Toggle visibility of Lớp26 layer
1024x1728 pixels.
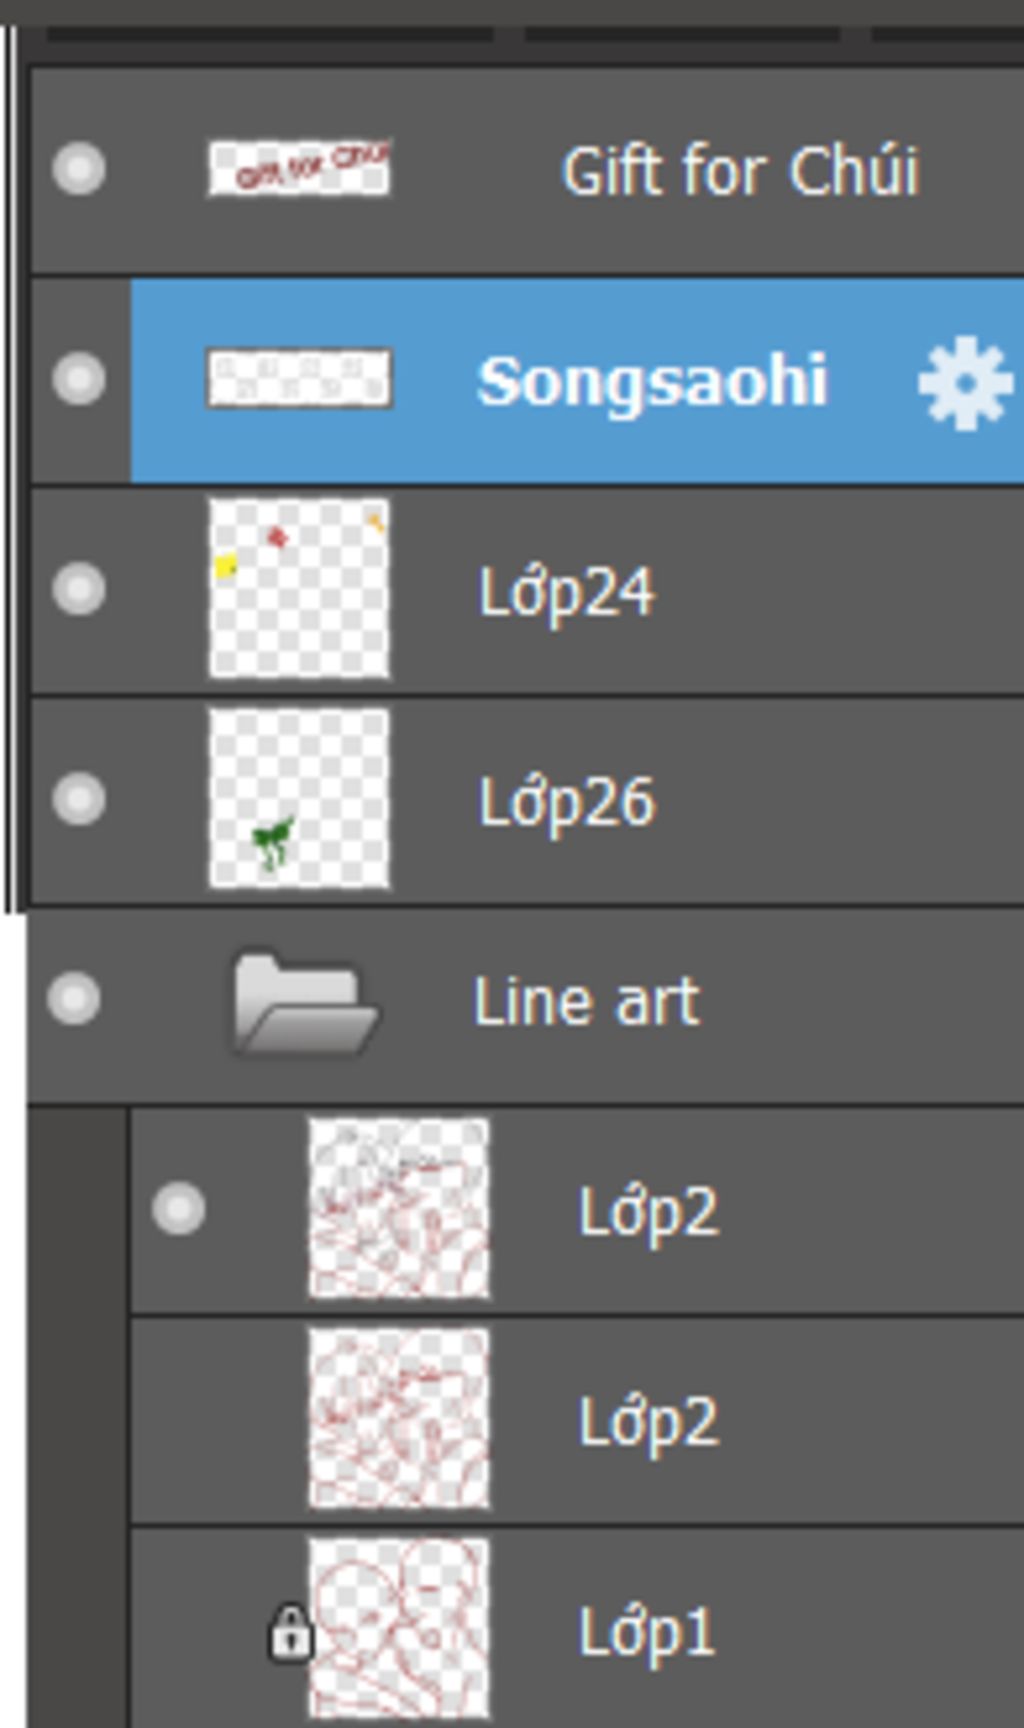pos(79,798)
